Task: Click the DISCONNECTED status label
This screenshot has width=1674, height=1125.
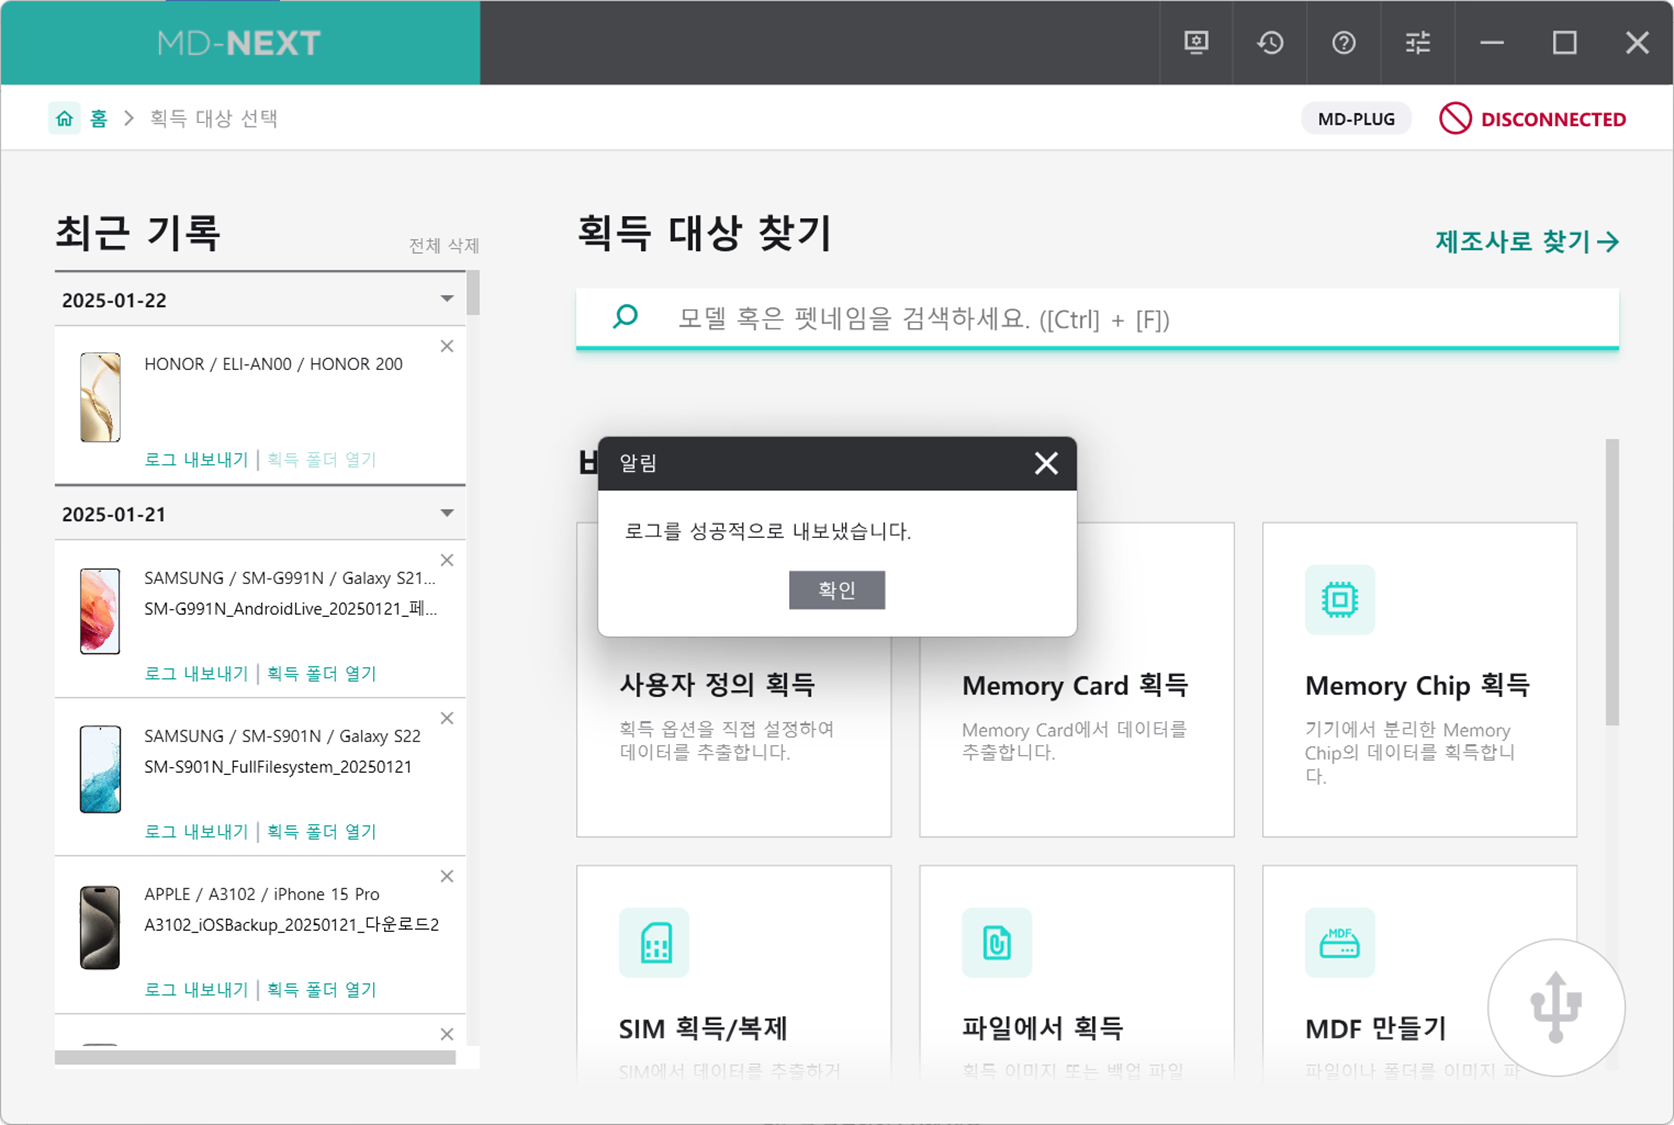Action: coord(1553,119)
